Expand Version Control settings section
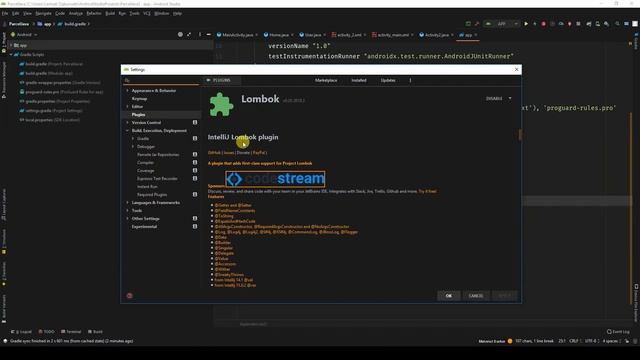Screen dimensions: 640x360 [127, 122]
